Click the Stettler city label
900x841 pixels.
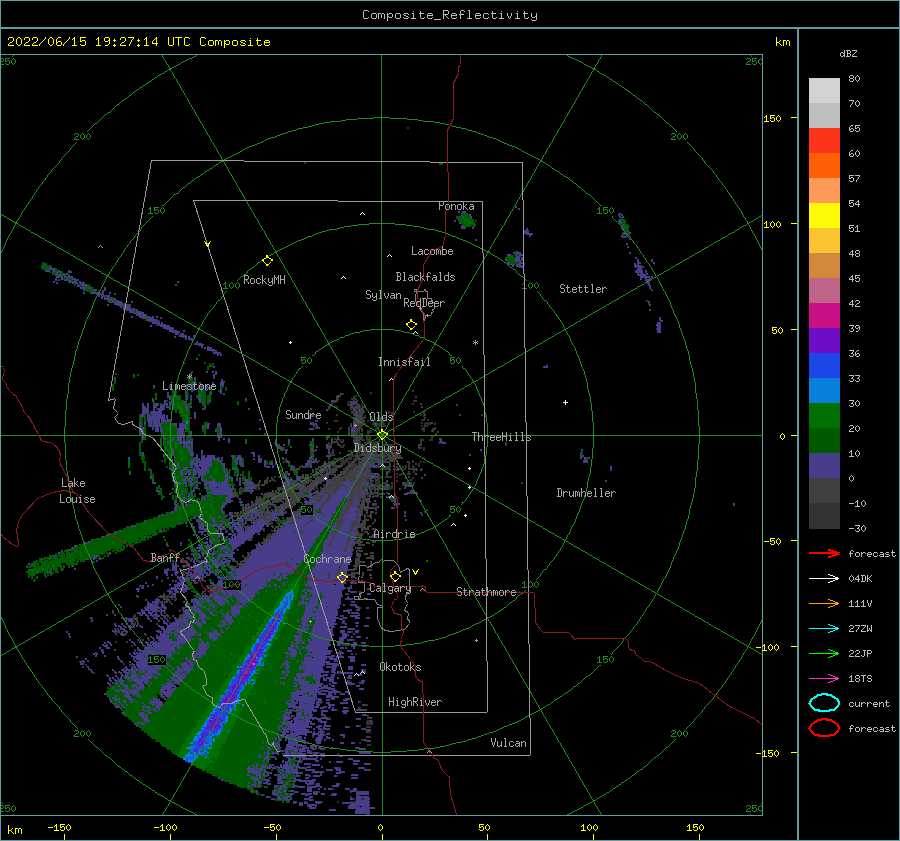[583, 289]
